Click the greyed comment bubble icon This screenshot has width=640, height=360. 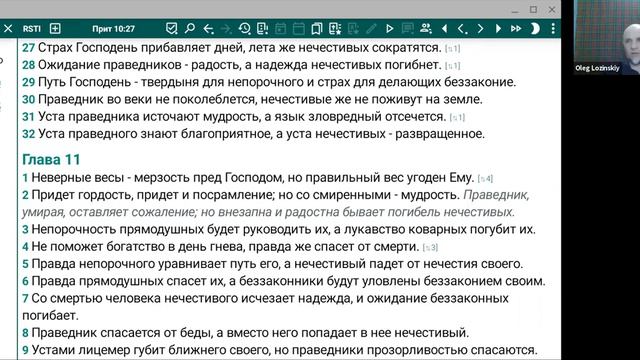407,29
